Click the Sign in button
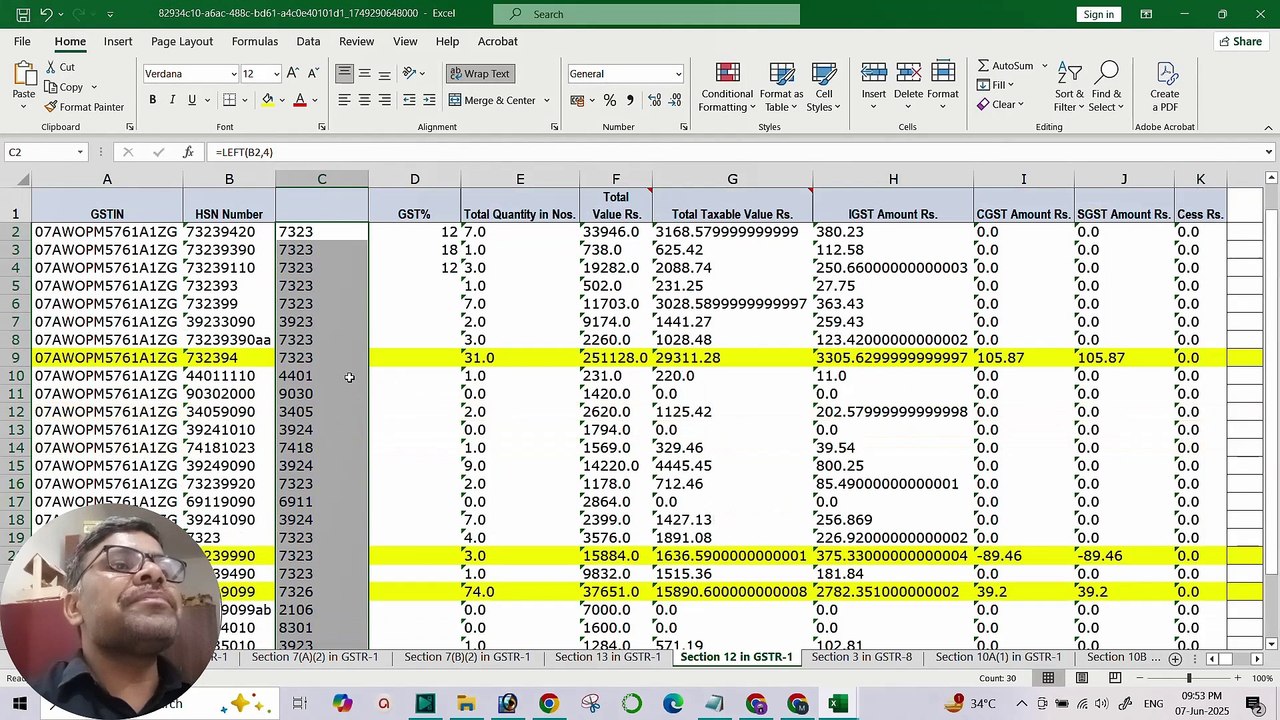The width and height of the screenshot is (1280, 720). 1098,14
